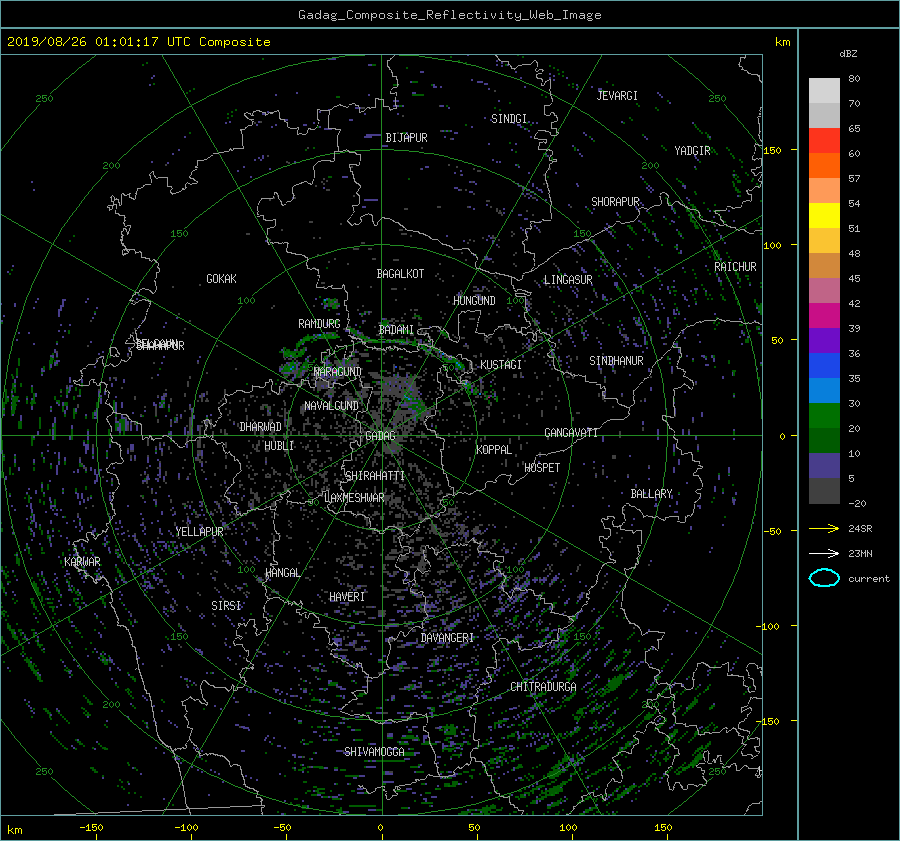Viewport: 900px width, 841px height.
Task: Click the KUSTAGI city label
Action: pyautogui.click(x=501, y=365)
